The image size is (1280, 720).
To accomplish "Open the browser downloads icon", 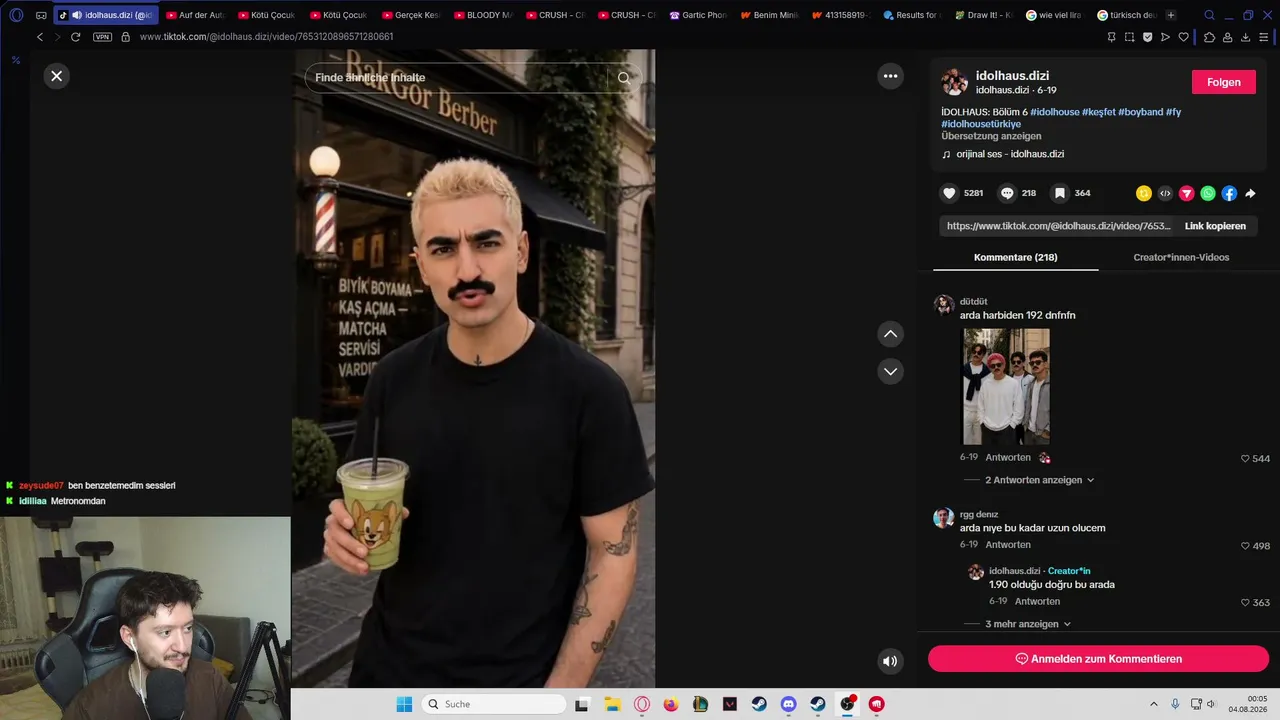I will [x=1246, y=37].
